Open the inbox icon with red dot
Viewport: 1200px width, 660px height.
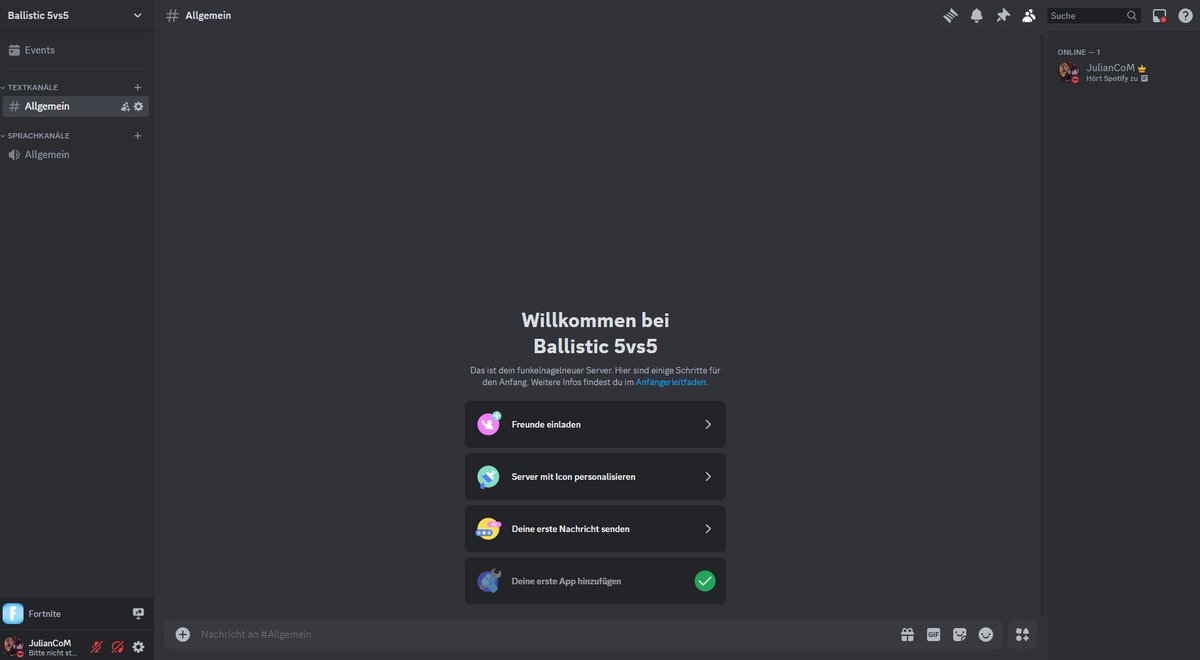(x=1160, y=15)
